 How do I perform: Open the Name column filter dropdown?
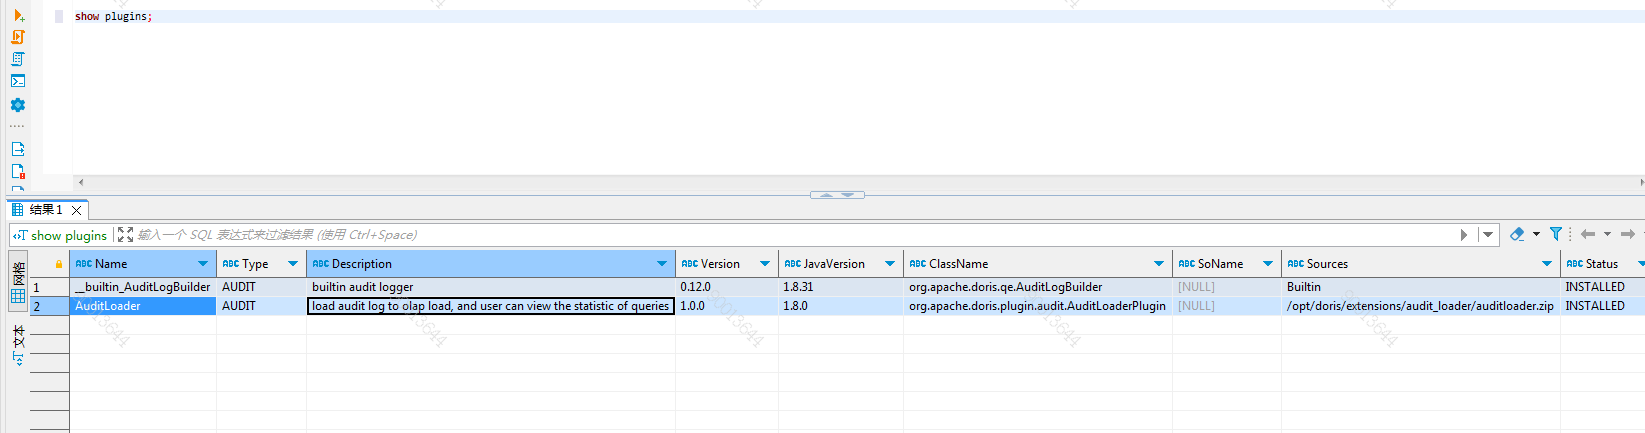(204, 264)
